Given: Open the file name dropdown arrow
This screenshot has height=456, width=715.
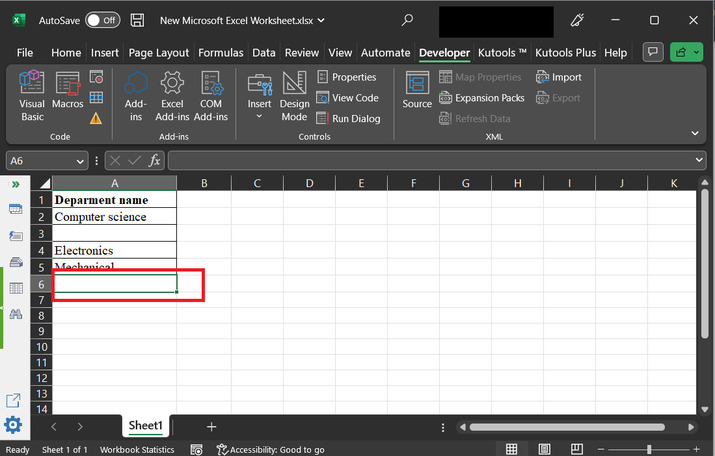Looking at the screenshot, I should click(x=321, y=20).
